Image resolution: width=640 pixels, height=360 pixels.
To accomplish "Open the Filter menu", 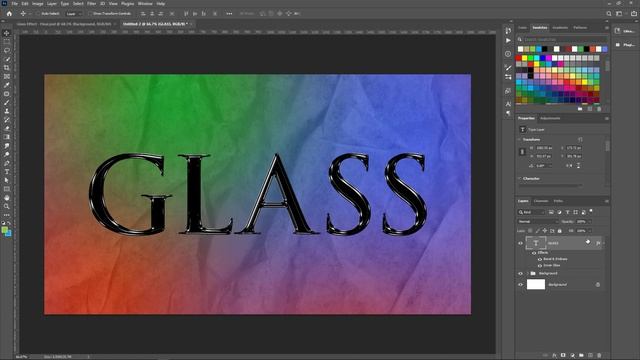I will coord(91,4).
